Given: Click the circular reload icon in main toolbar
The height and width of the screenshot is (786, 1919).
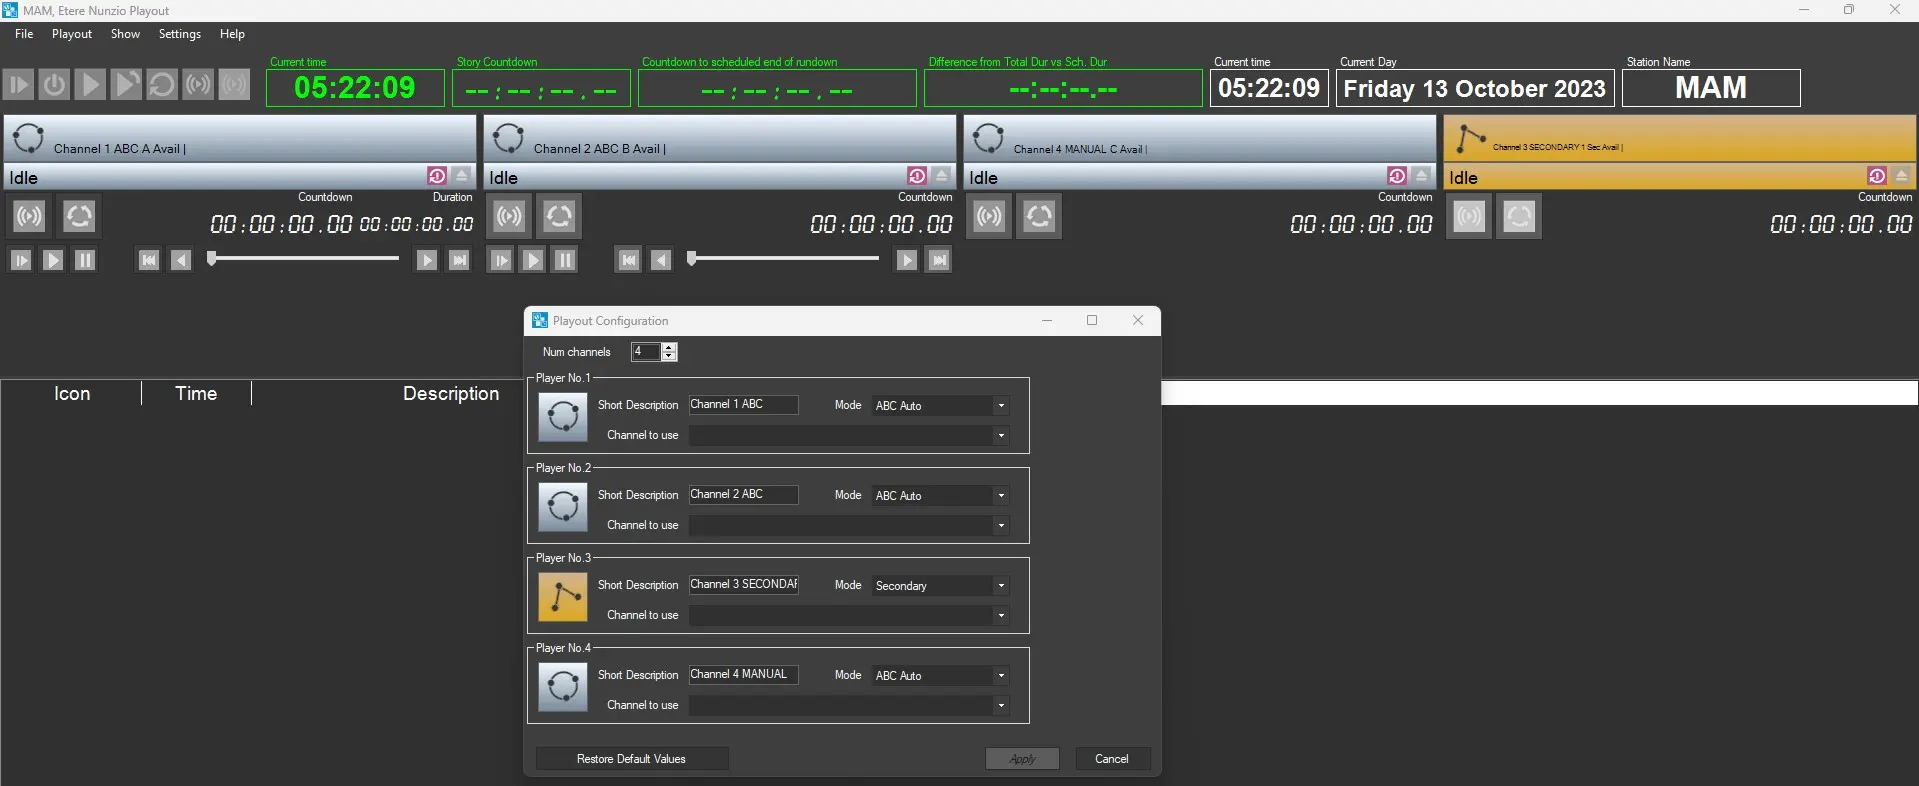Looking at the screenshot, I should 161,84.
